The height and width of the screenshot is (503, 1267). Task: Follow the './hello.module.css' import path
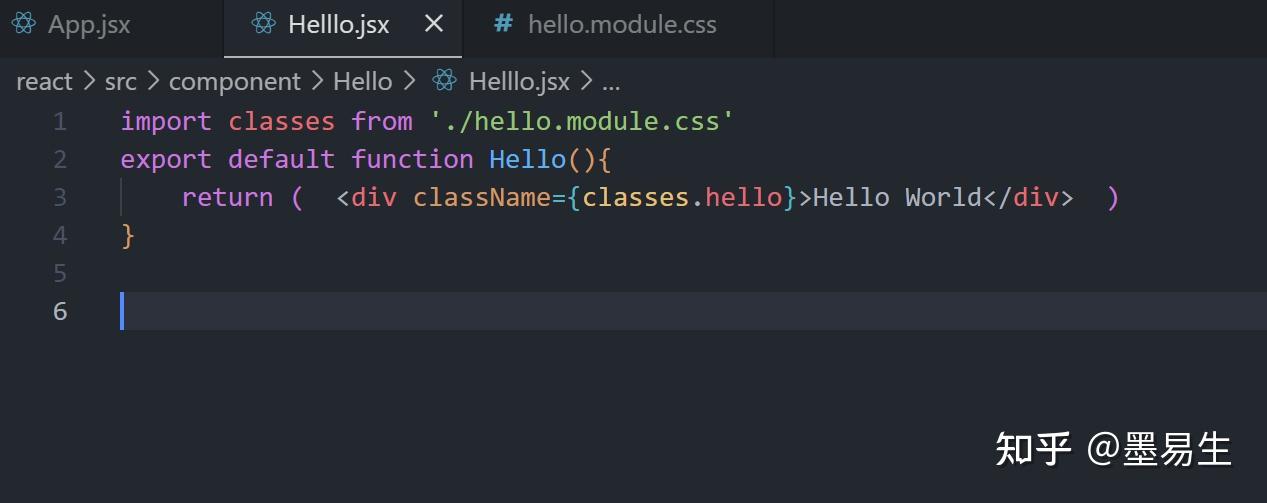[x=582, y=122]
